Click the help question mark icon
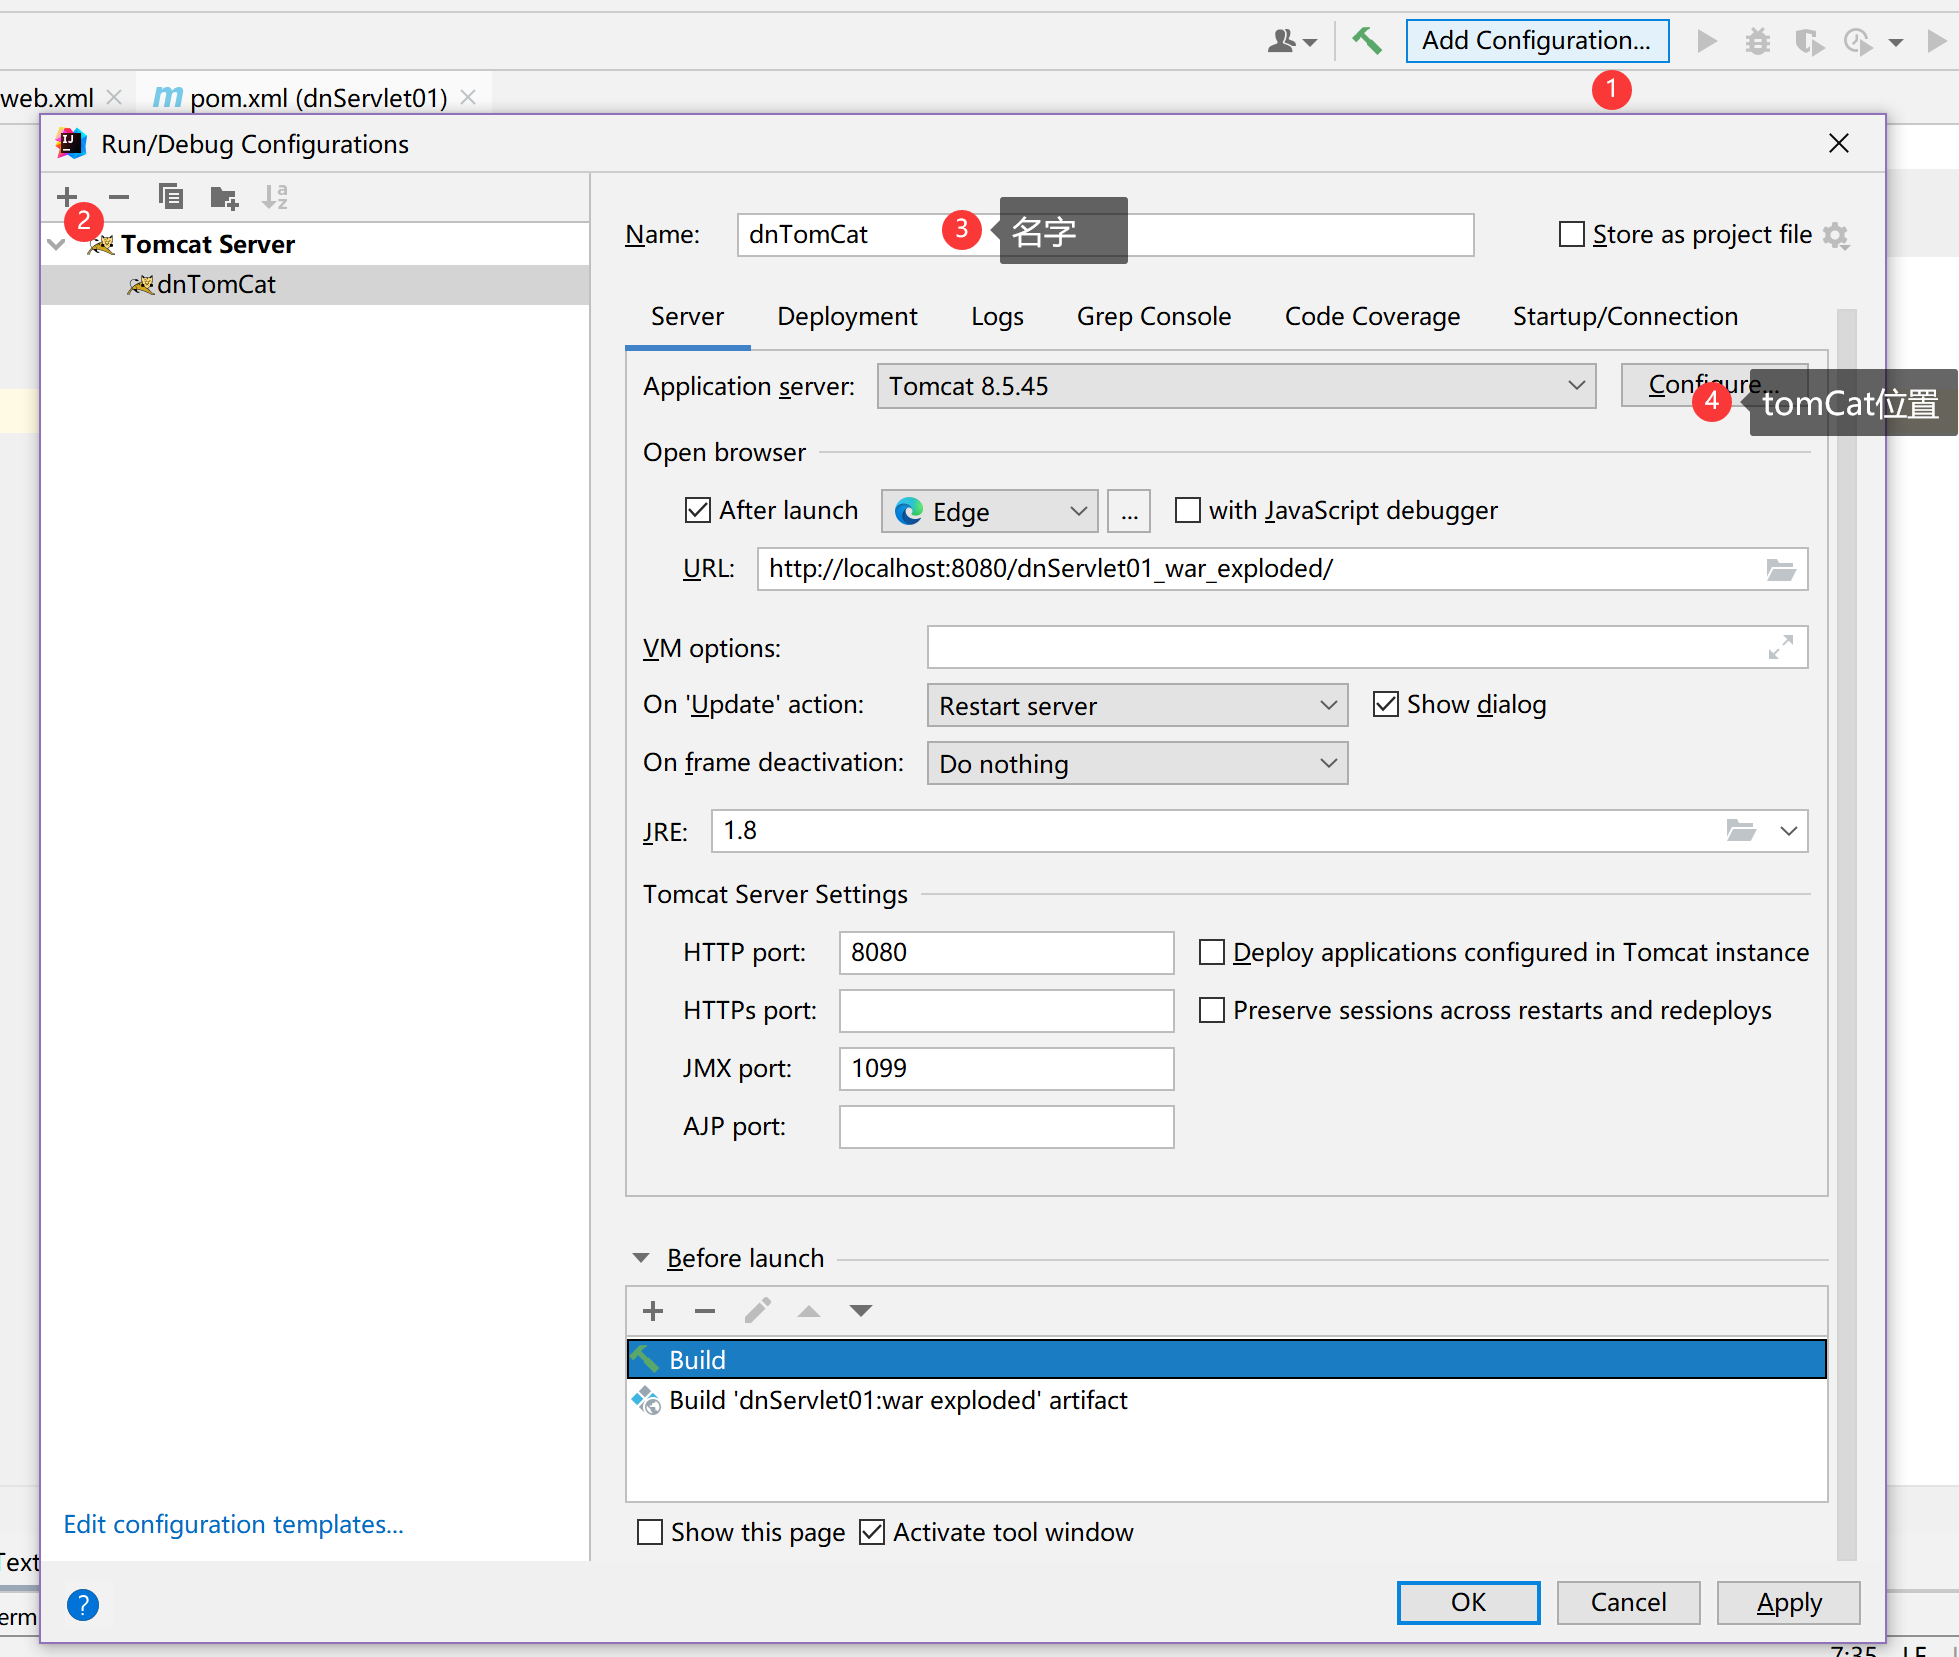The image size is (1959, 1657). pyautogui.click(x=83, y=1605)
